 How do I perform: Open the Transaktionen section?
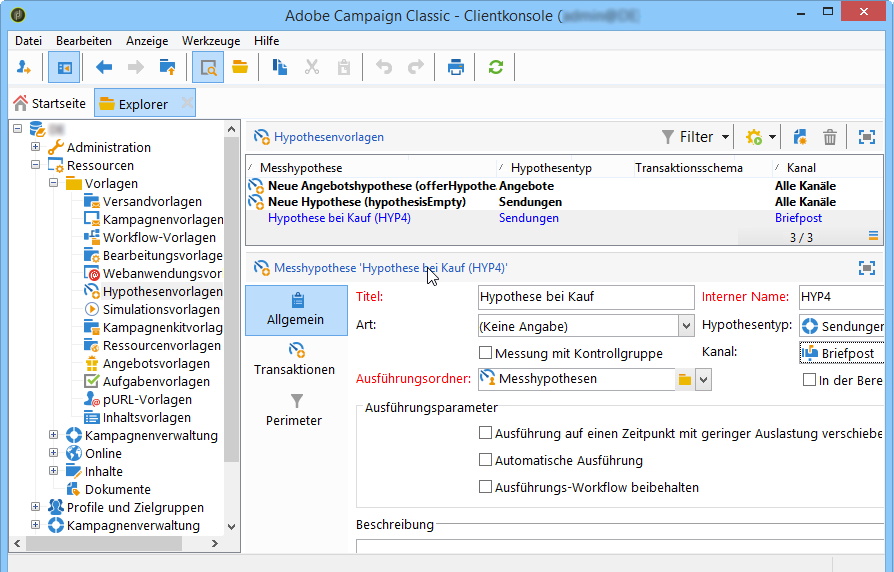295,359
